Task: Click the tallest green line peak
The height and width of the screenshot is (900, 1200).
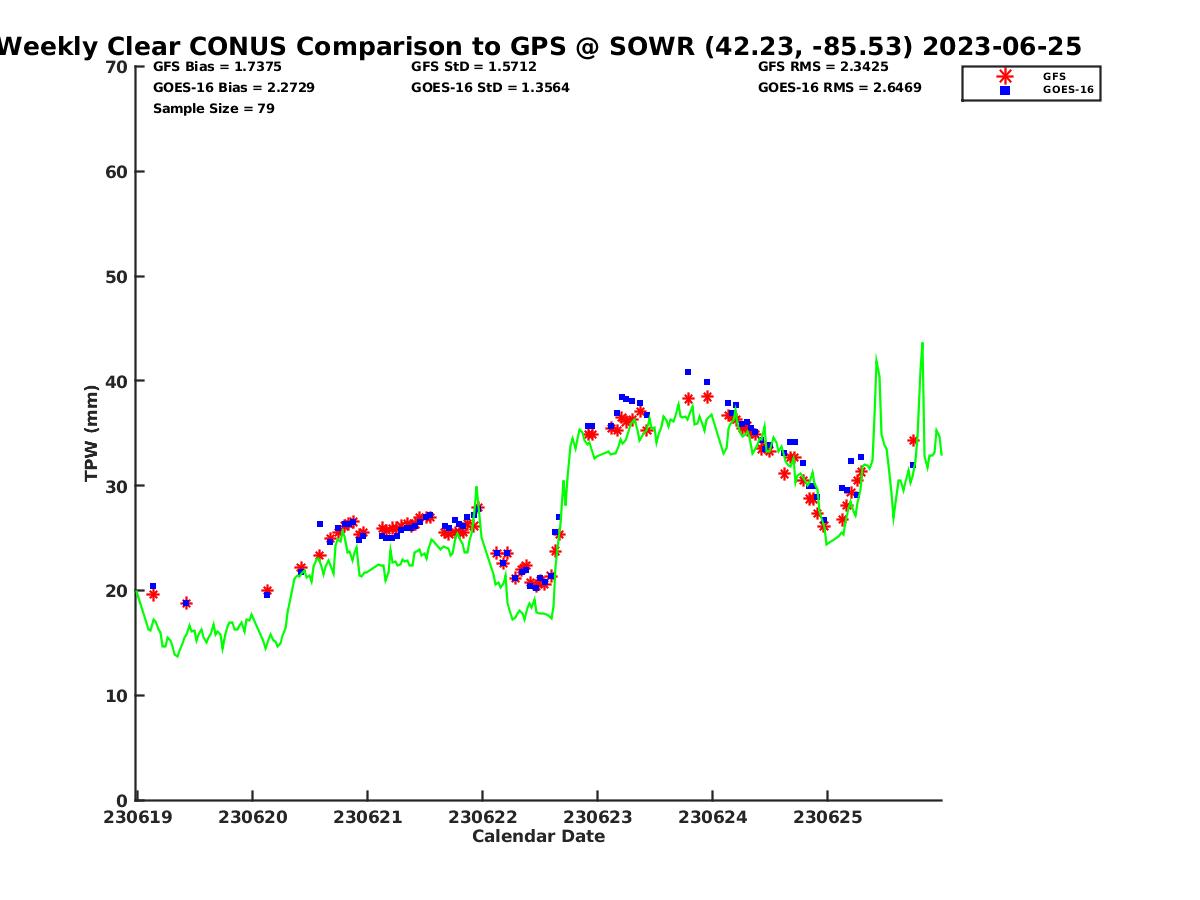Action: coord(922,343)
